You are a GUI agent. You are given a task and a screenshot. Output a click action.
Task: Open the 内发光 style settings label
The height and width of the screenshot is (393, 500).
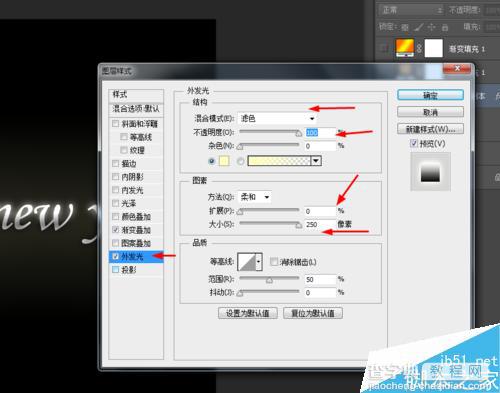coord(132,190)
